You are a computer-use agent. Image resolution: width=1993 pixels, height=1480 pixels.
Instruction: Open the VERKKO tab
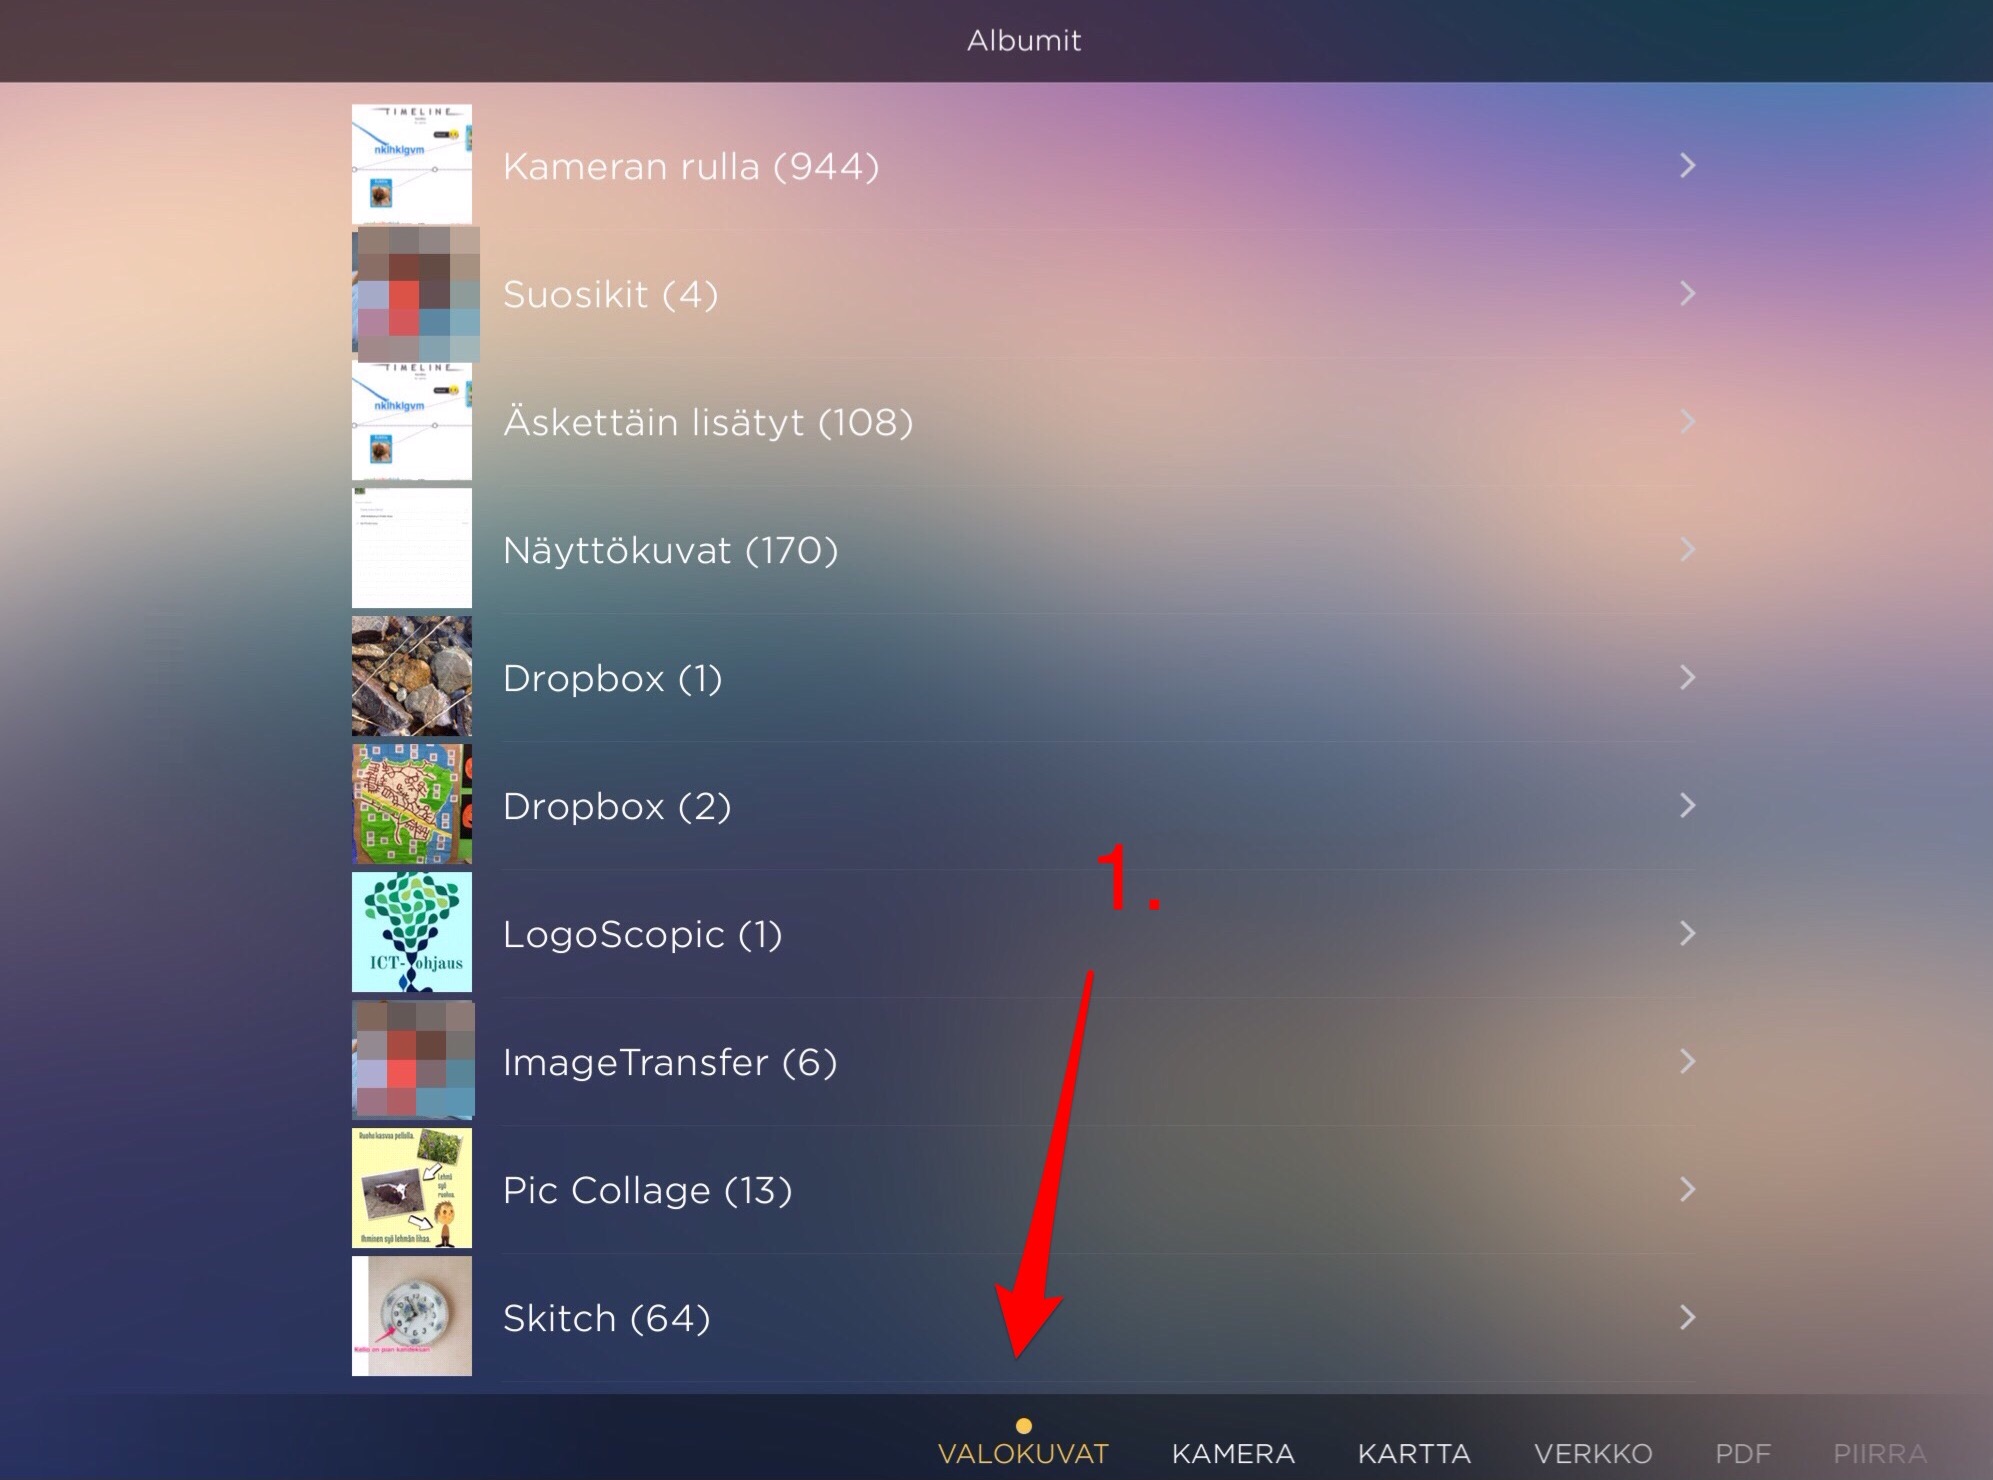tap(1592, 1453)
